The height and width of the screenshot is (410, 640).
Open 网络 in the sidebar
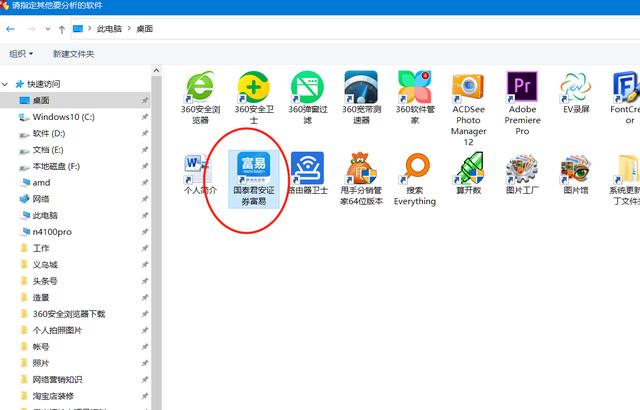click(41, 199)
